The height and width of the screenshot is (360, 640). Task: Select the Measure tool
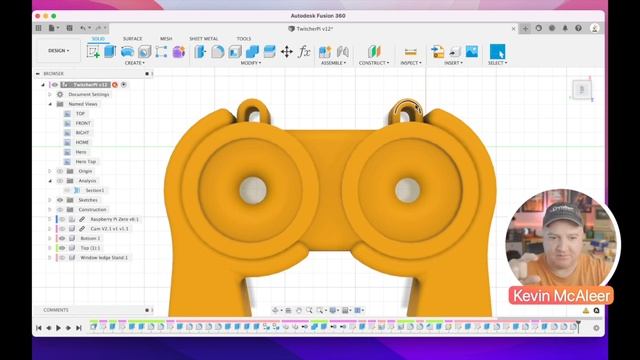coord(411,52)
